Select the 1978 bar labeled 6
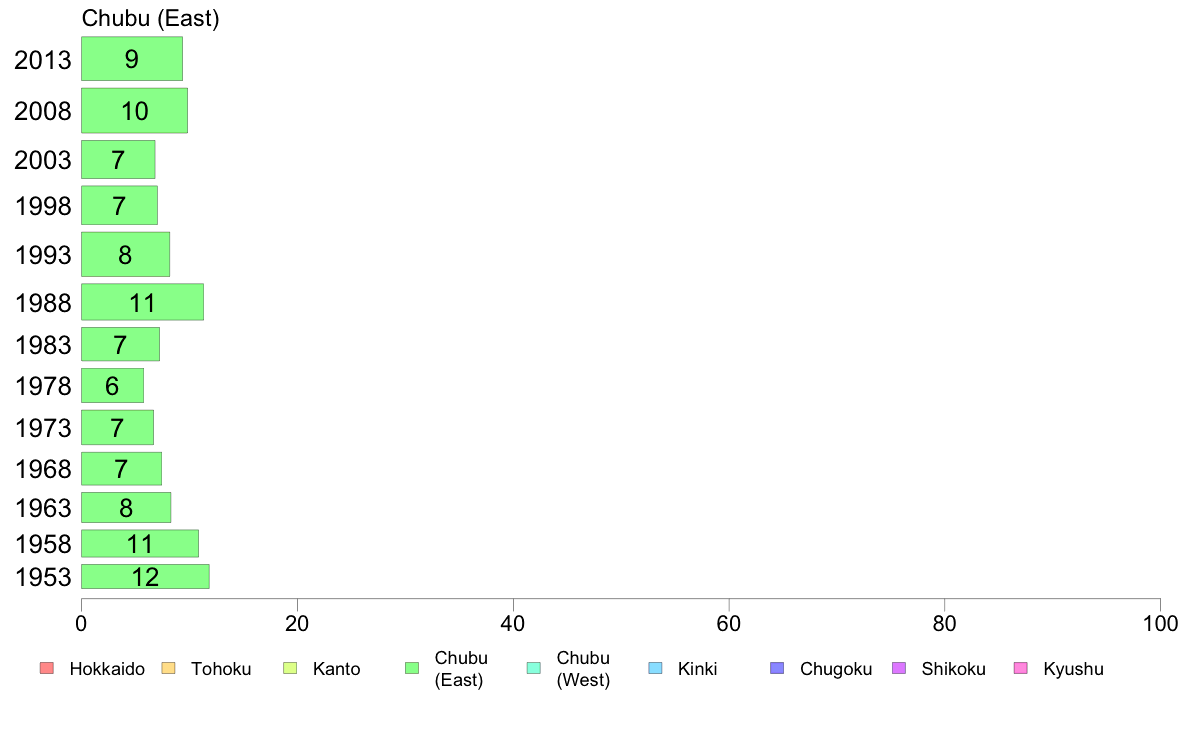 pos(112,385)
